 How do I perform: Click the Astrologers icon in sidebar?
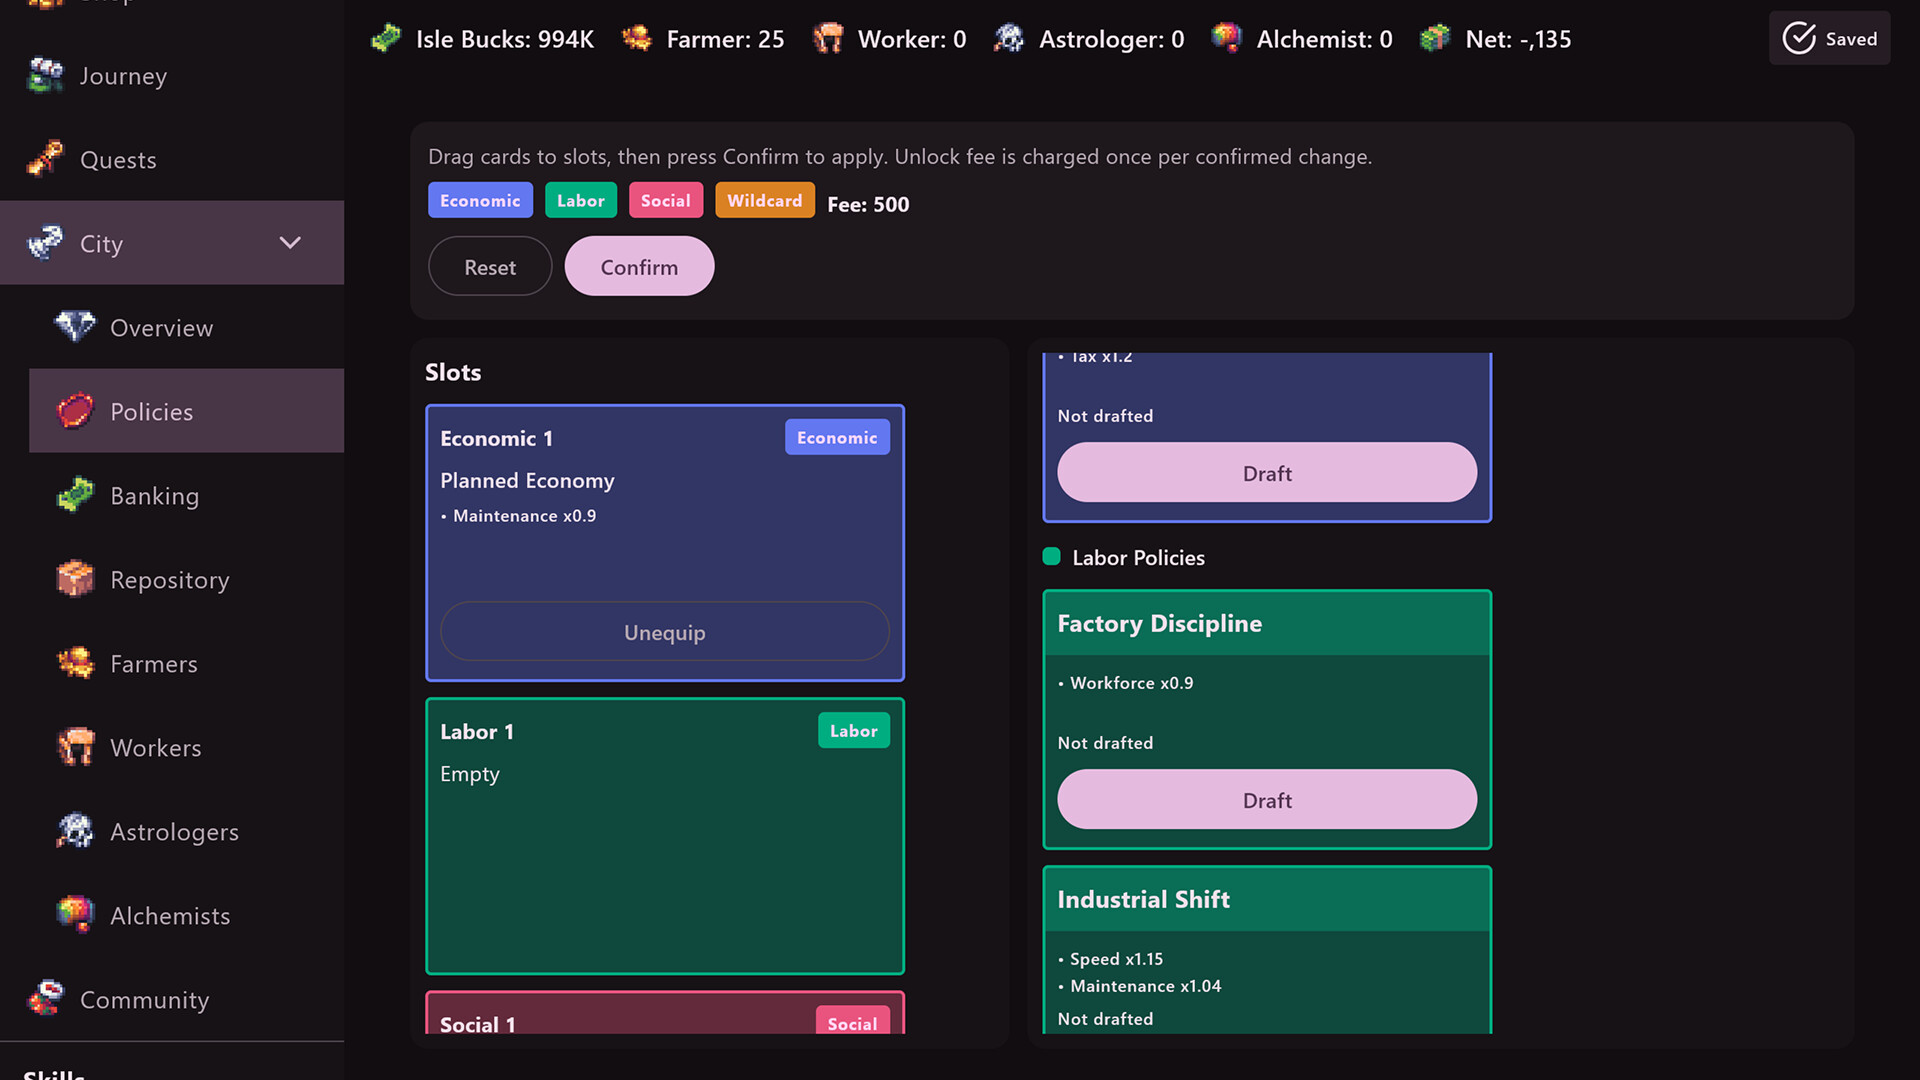(x=75, y=831)
